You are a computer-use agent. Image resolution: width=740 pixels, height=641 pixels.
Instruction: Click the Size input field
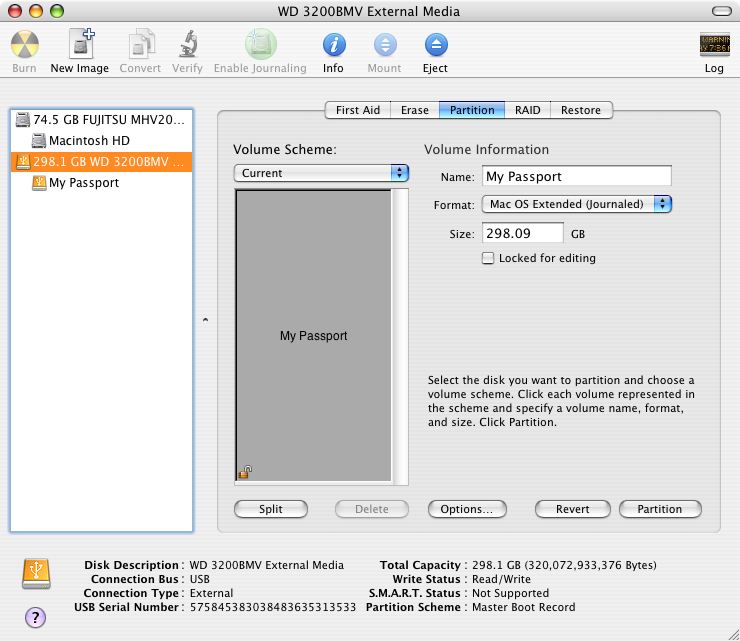click(x=522, y=233)
